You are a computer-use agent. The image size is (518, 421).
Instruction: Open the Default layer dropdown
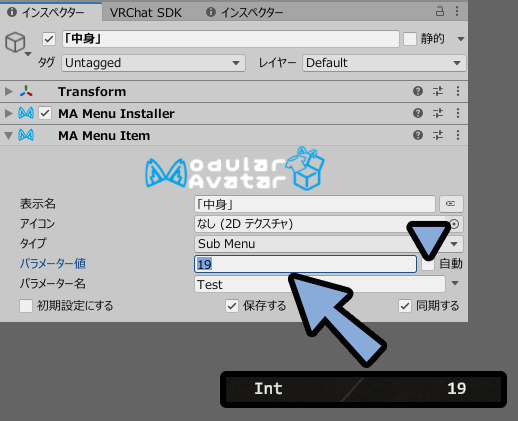click(384, 63)
